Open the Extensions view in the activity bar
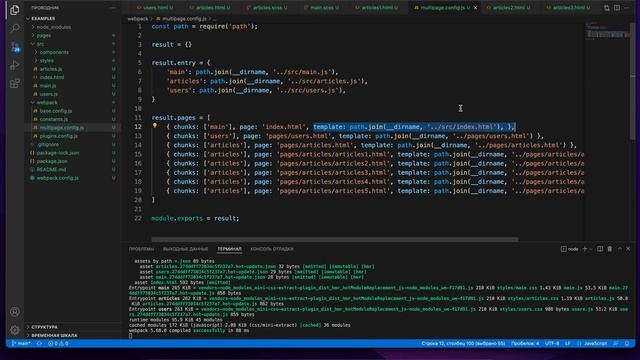Viewport: 640px width, 360px height. coord(15,83)
